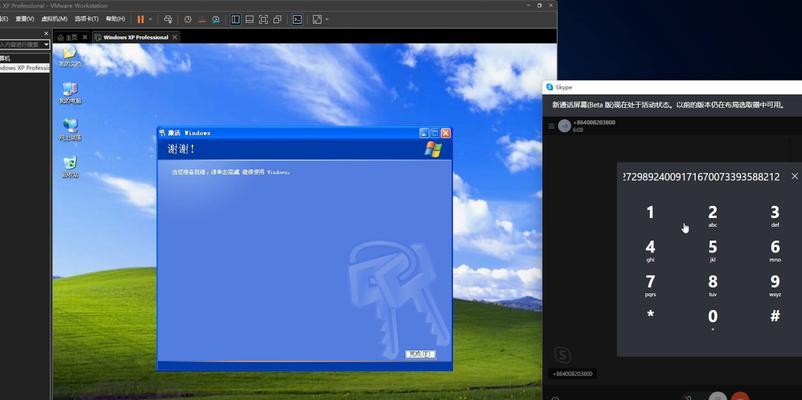Dial 2 abc on the Skype keypad
802x400 pixels.
tap(712, 215)
